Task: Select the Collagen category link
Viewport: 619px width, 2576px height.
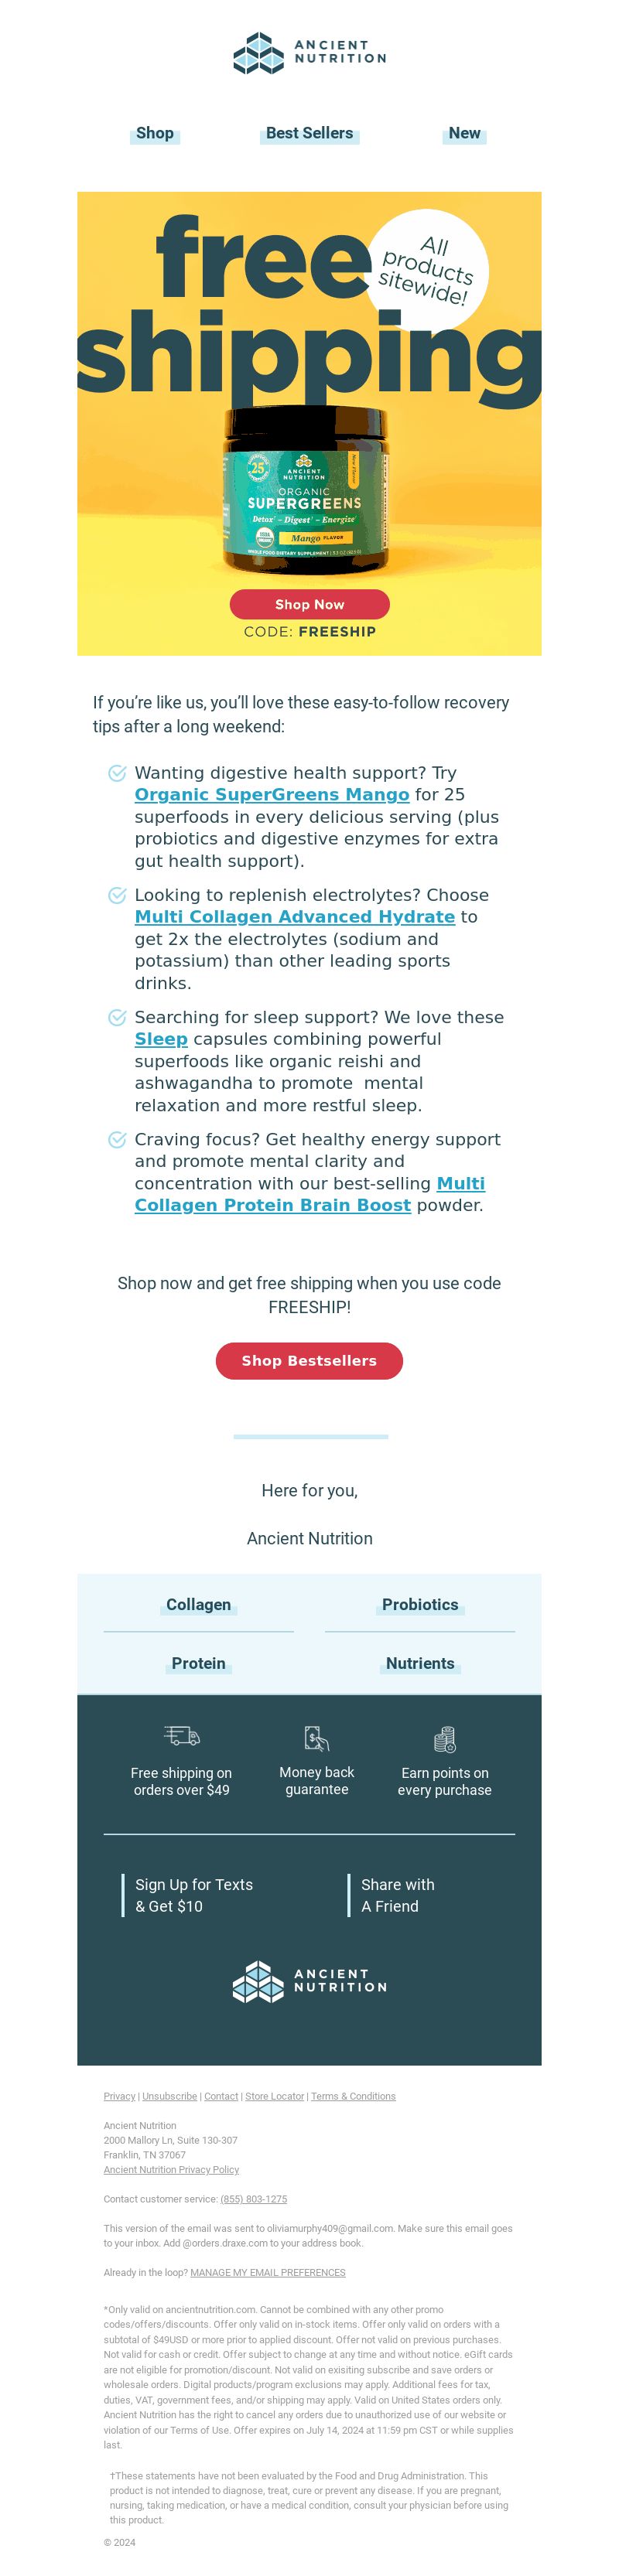Action: point(198,1604)
